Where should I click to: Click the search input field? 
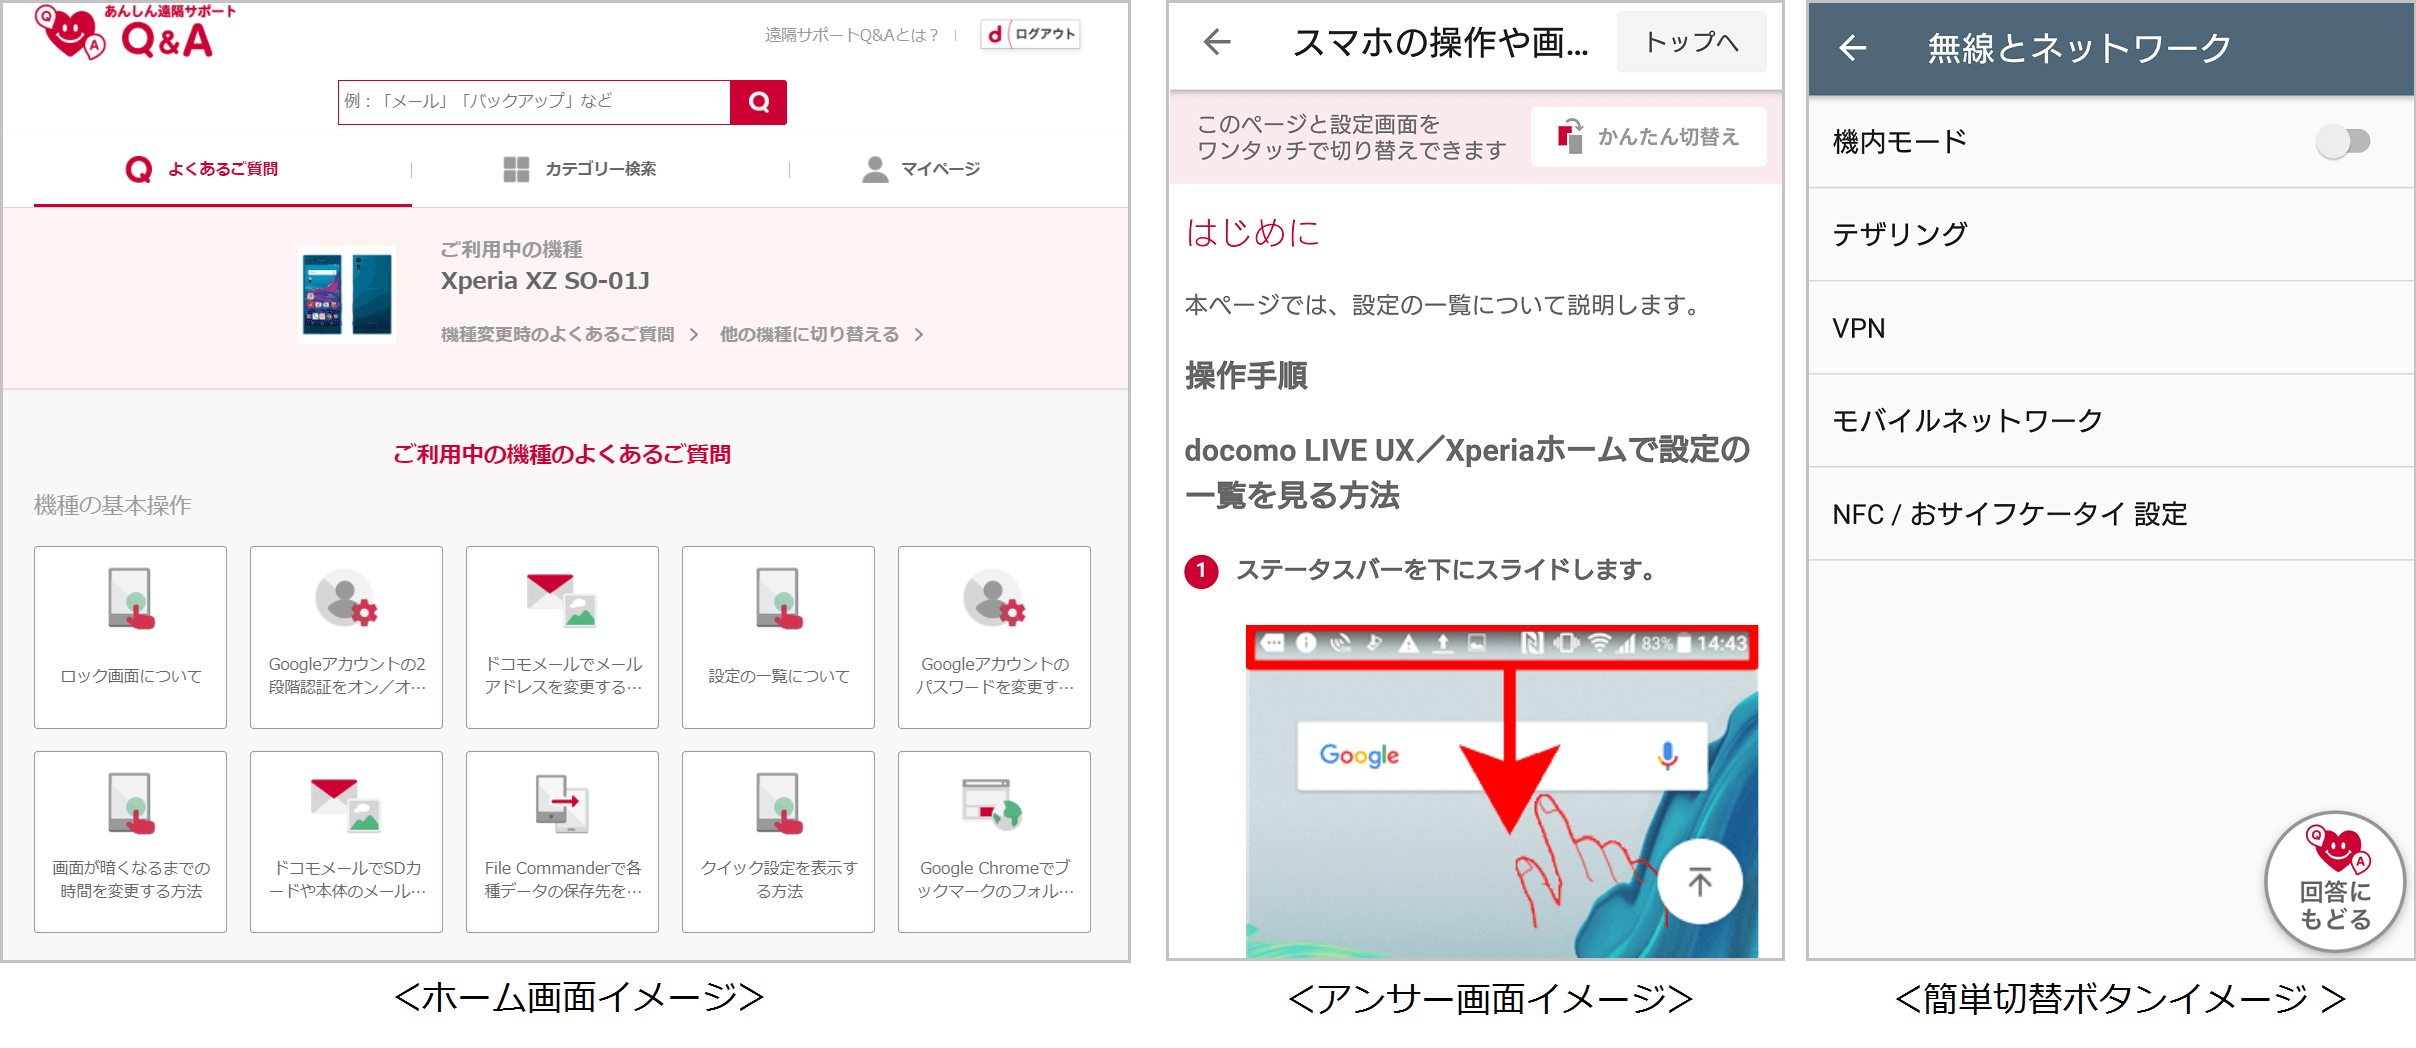(530, 101)
